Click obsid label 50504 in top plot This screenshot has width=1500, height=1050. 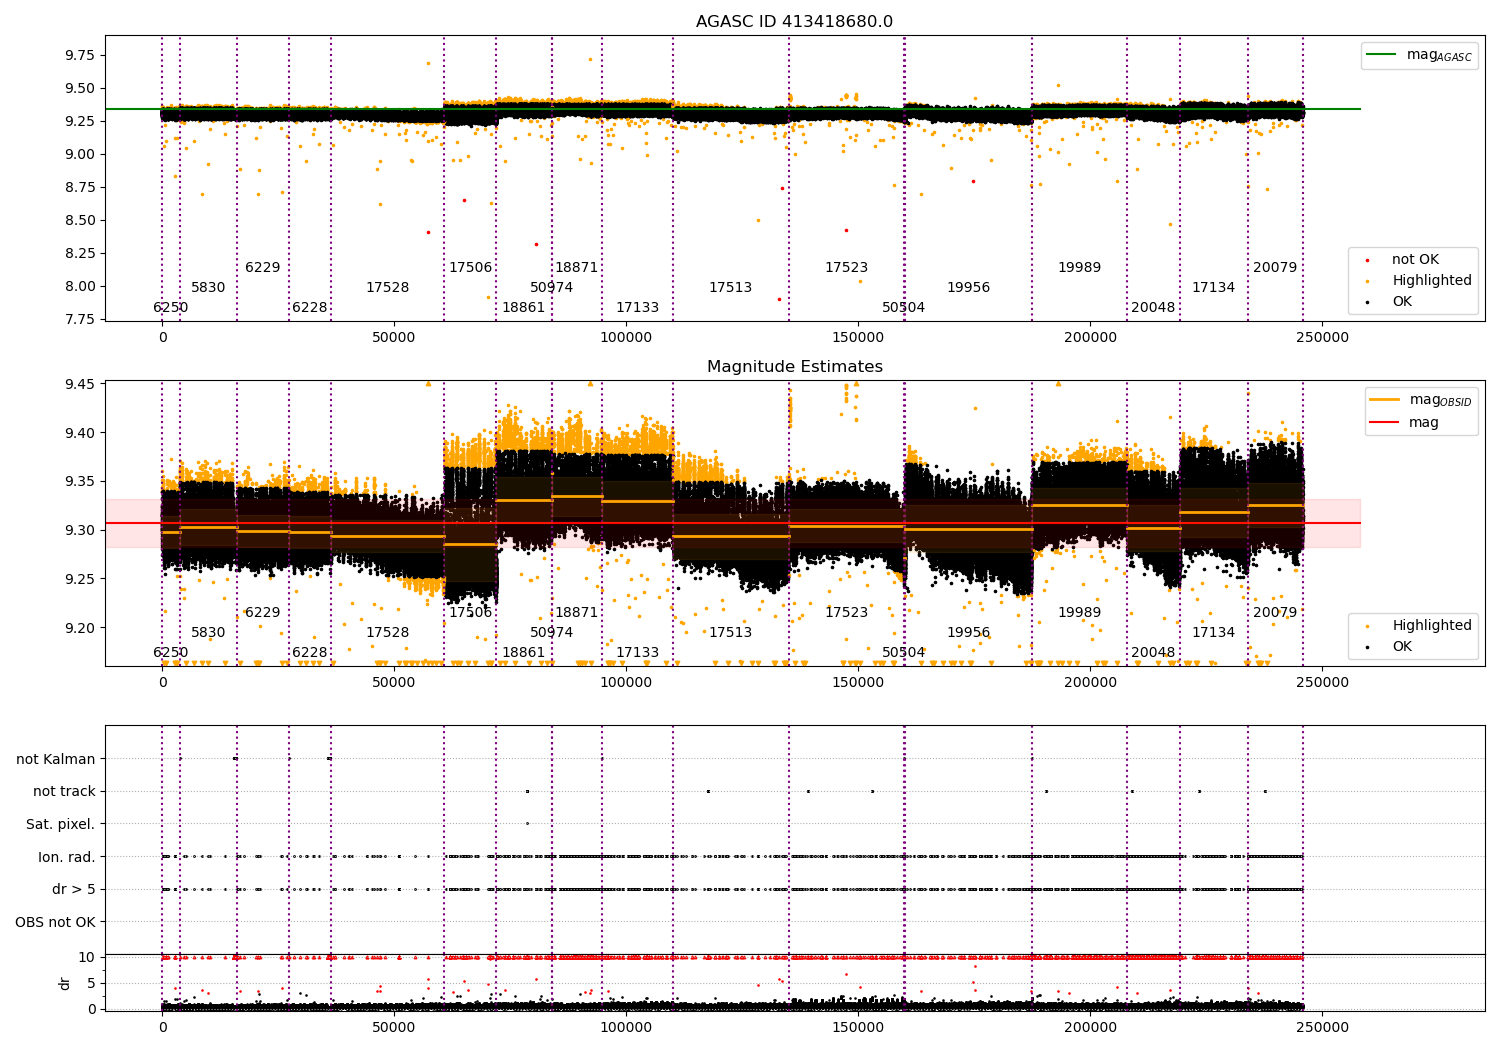point(903,307)
